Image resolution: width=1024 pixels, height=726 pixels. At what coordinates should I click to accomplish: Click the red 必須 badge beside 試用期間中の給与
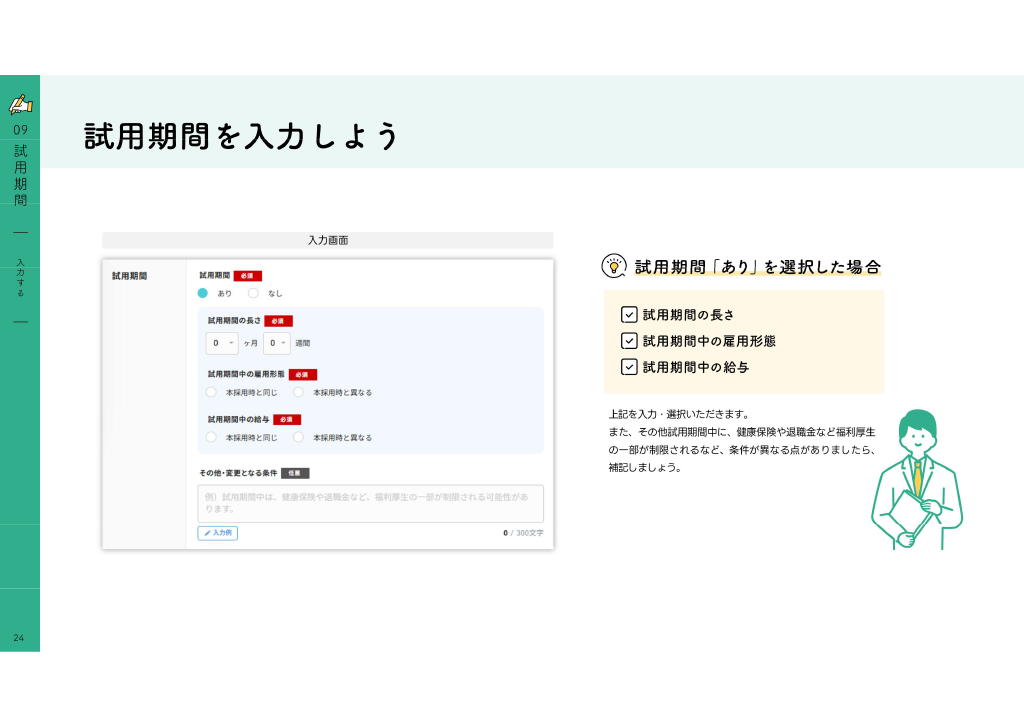pyautogui.click(x=287, y=420)
